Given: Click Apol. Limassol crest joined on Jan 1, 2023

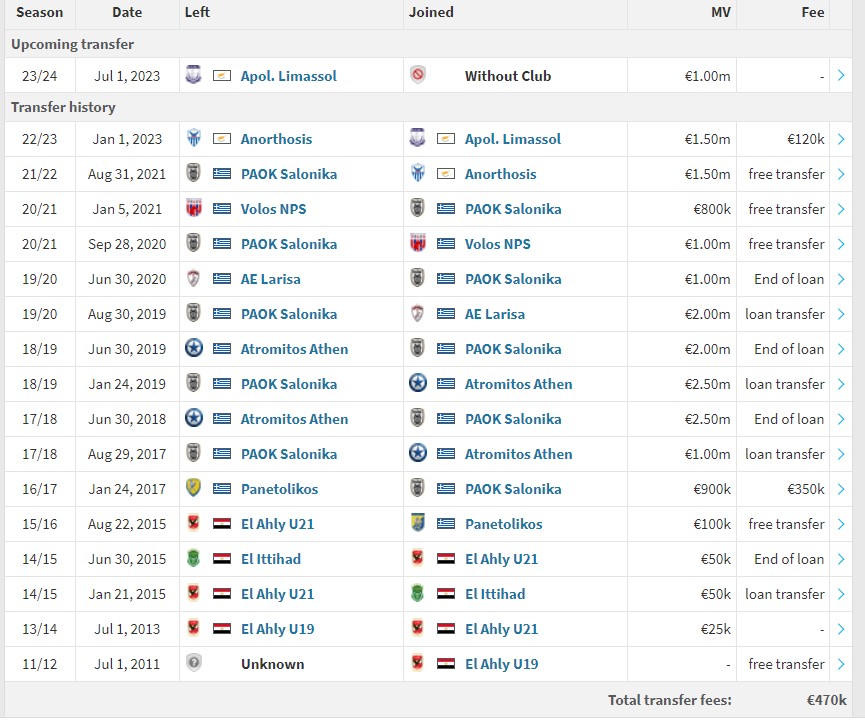Looking at the screenshot, I should [418, 138].
